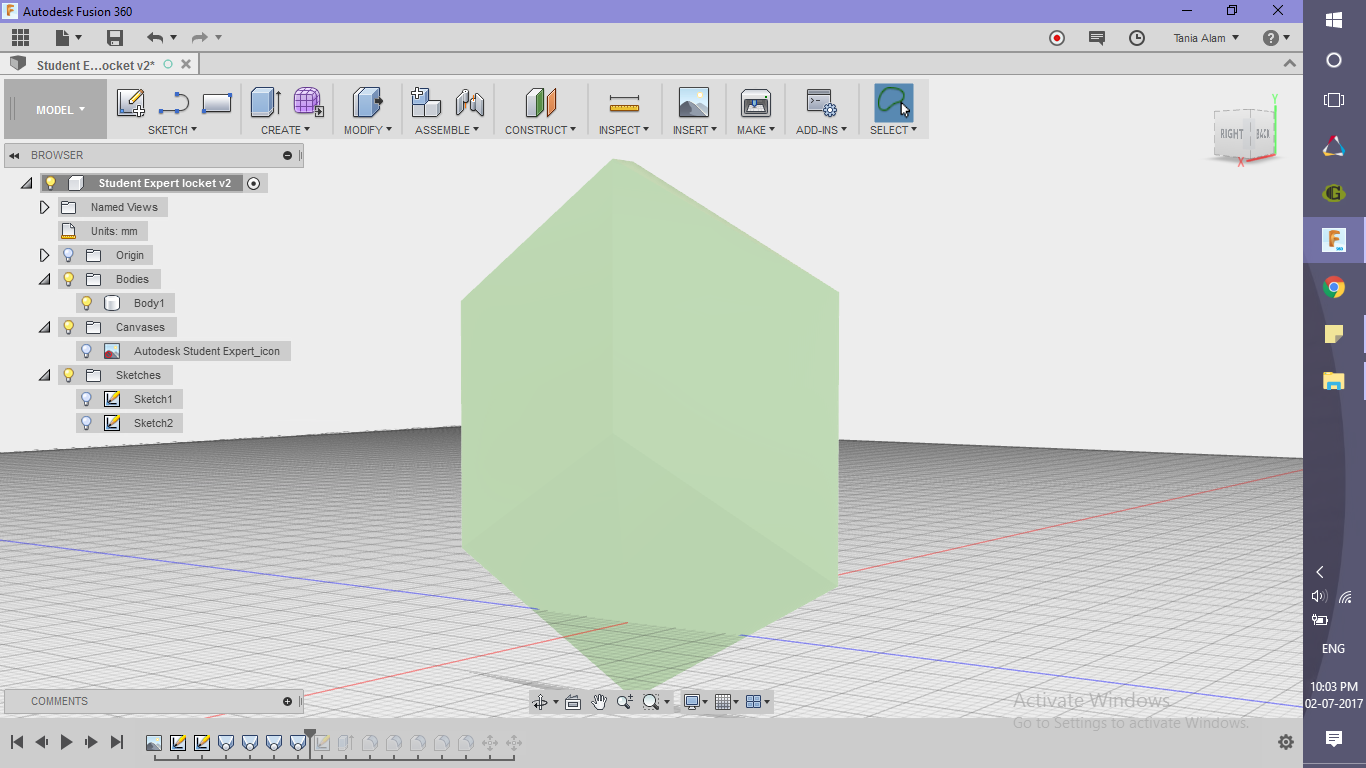
Task: Toggle visibility bulb for Sketch2
Action: tap(87, 423)
